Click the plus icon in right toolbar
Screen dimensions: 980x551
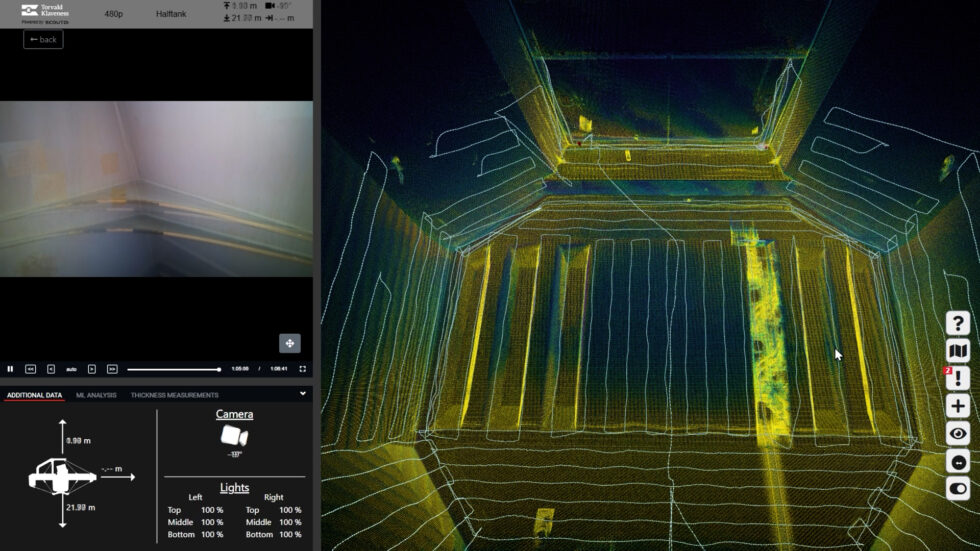(958, 406)
